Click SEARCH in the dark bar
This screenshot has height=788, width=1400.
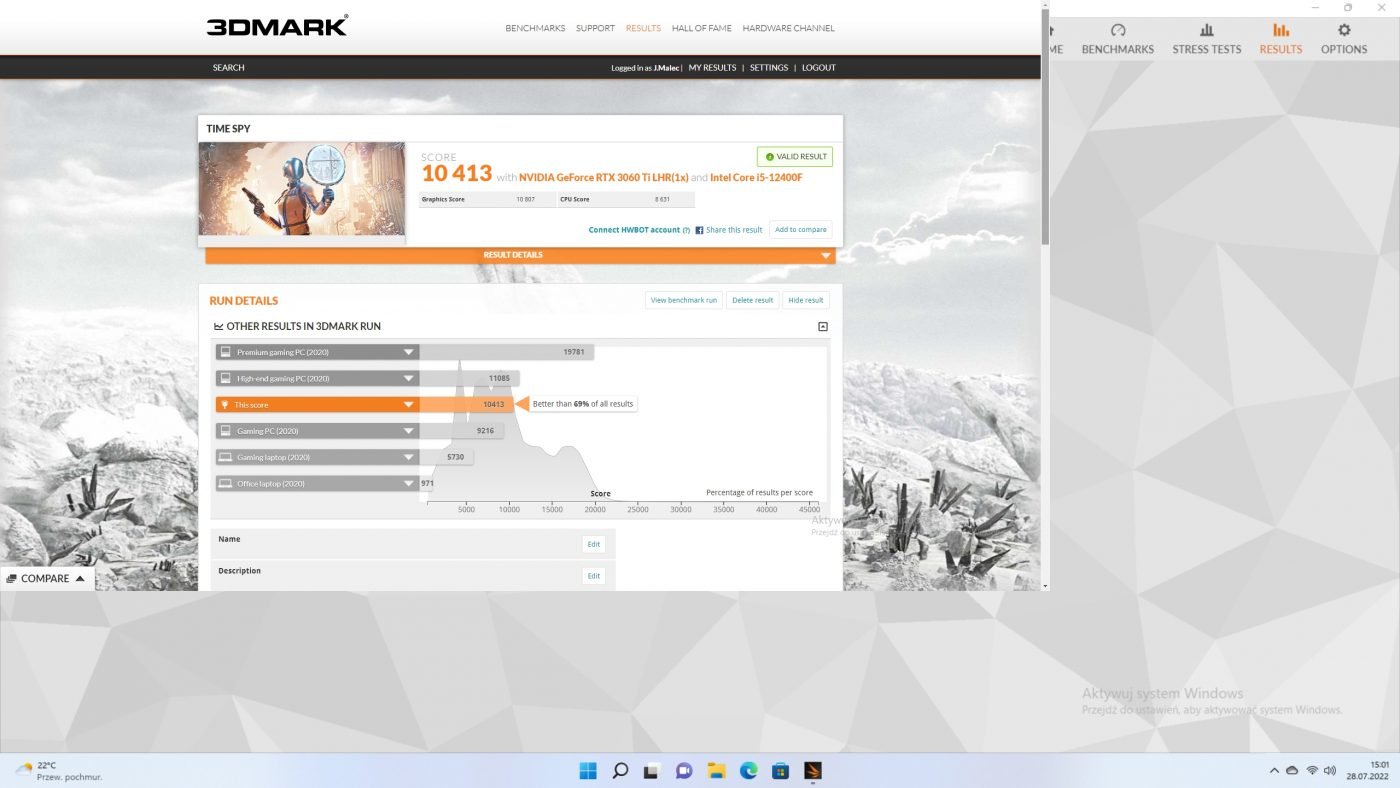point(228,68)
